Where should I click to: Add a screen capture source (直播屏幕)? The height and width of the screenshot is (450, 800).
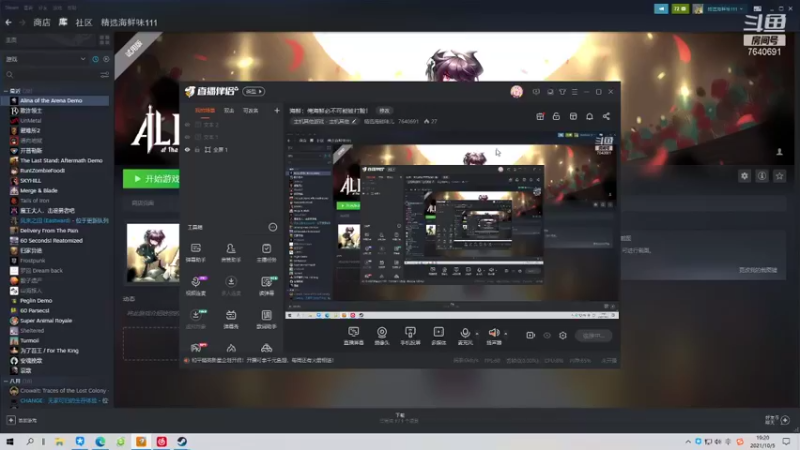(354, 336)
